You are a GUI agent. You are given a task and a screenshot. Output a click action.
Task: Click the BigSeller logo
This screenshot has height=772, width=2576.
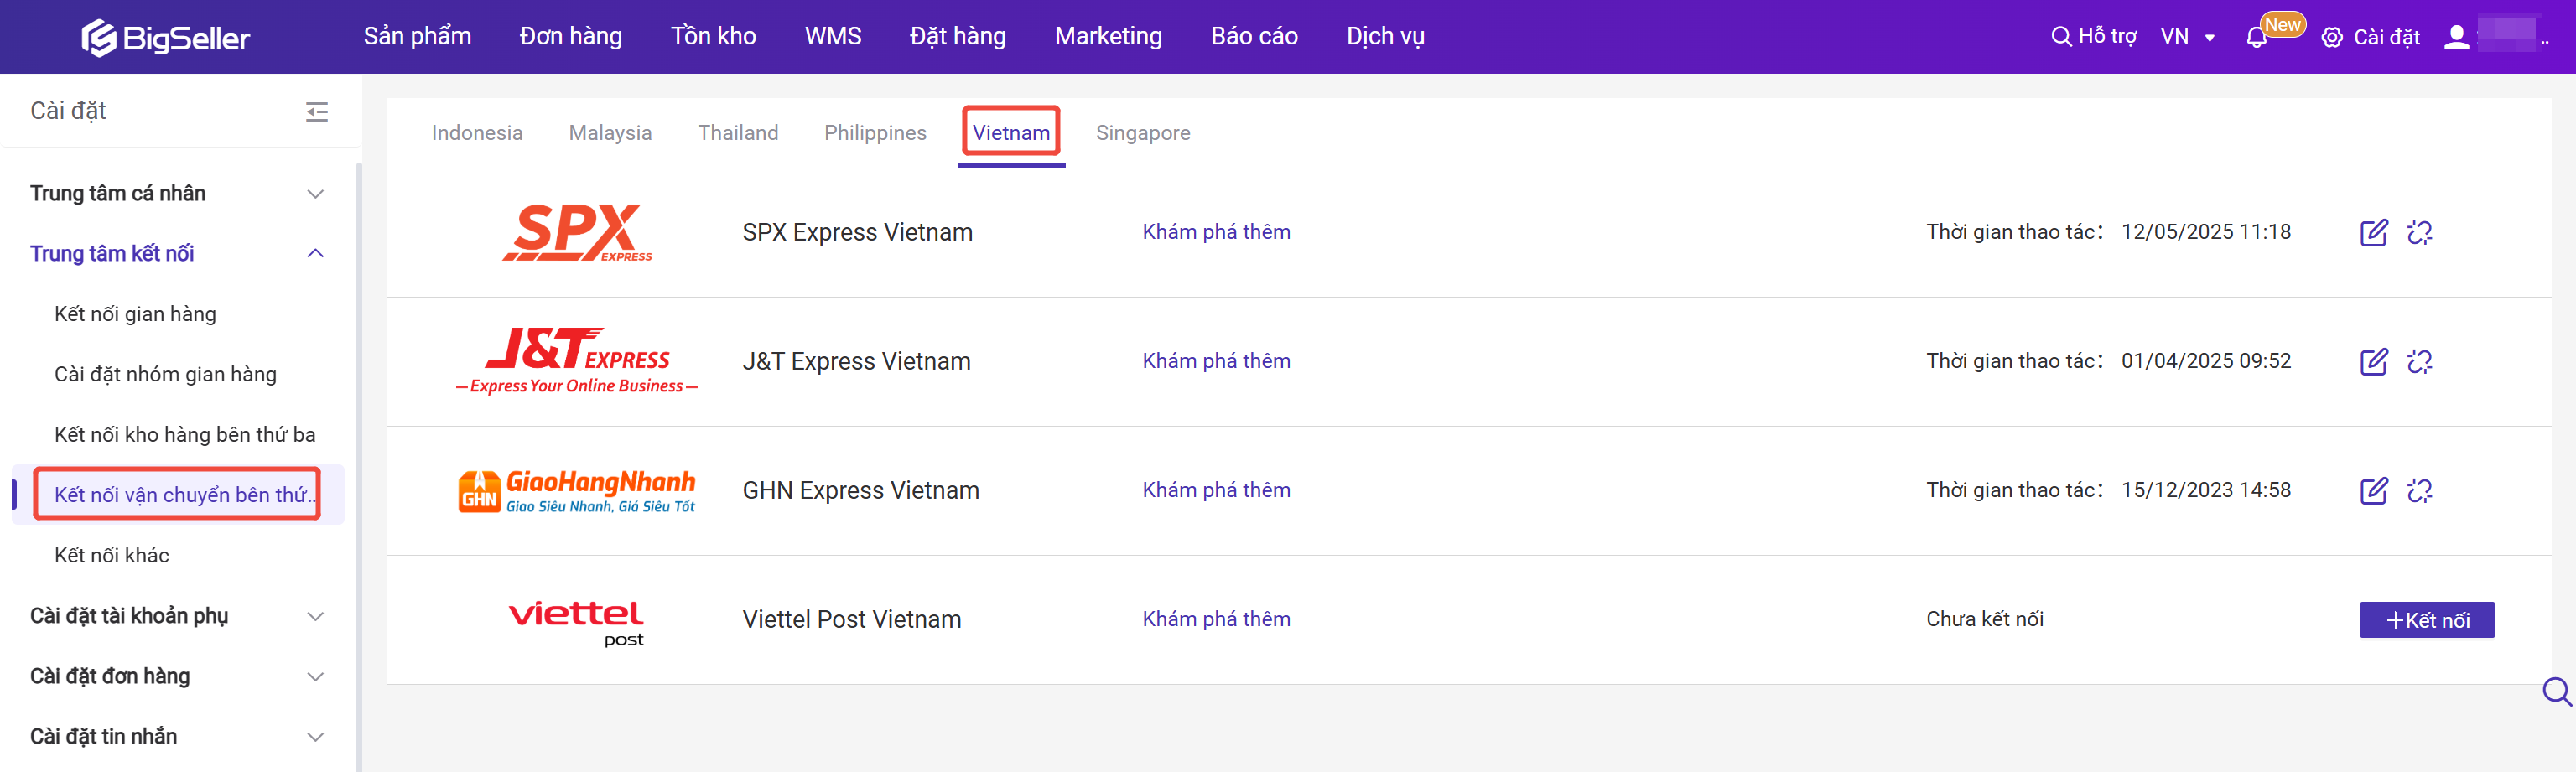click(166, 37)
